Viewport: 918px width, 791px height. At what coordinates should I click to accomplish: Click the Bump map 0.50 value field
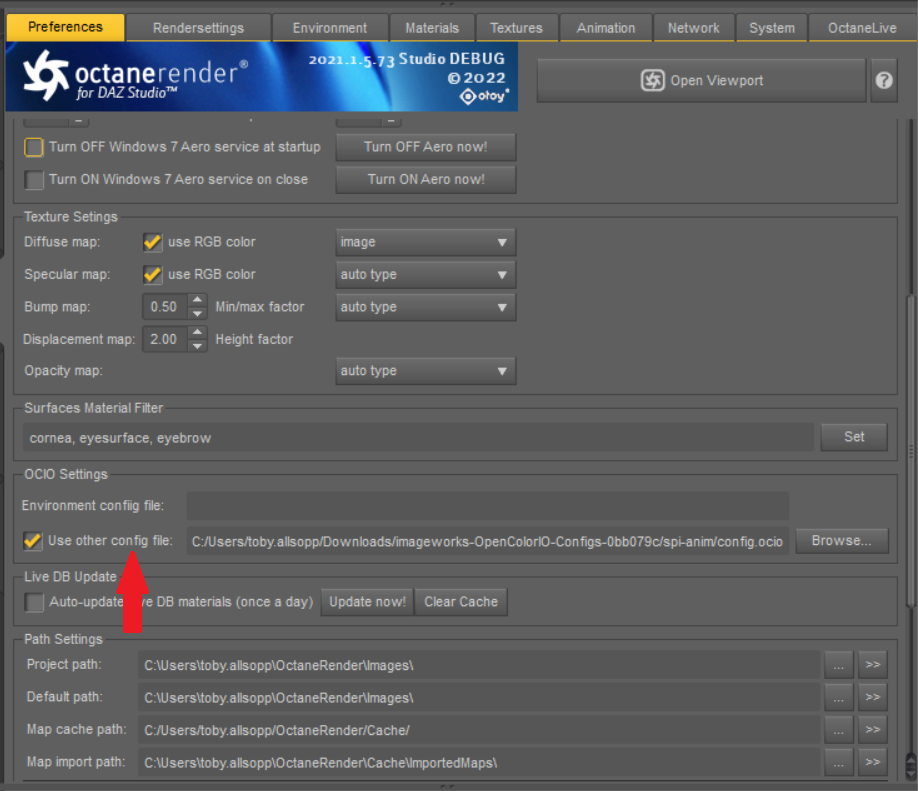pyautogui.click(x=165, y=307)
